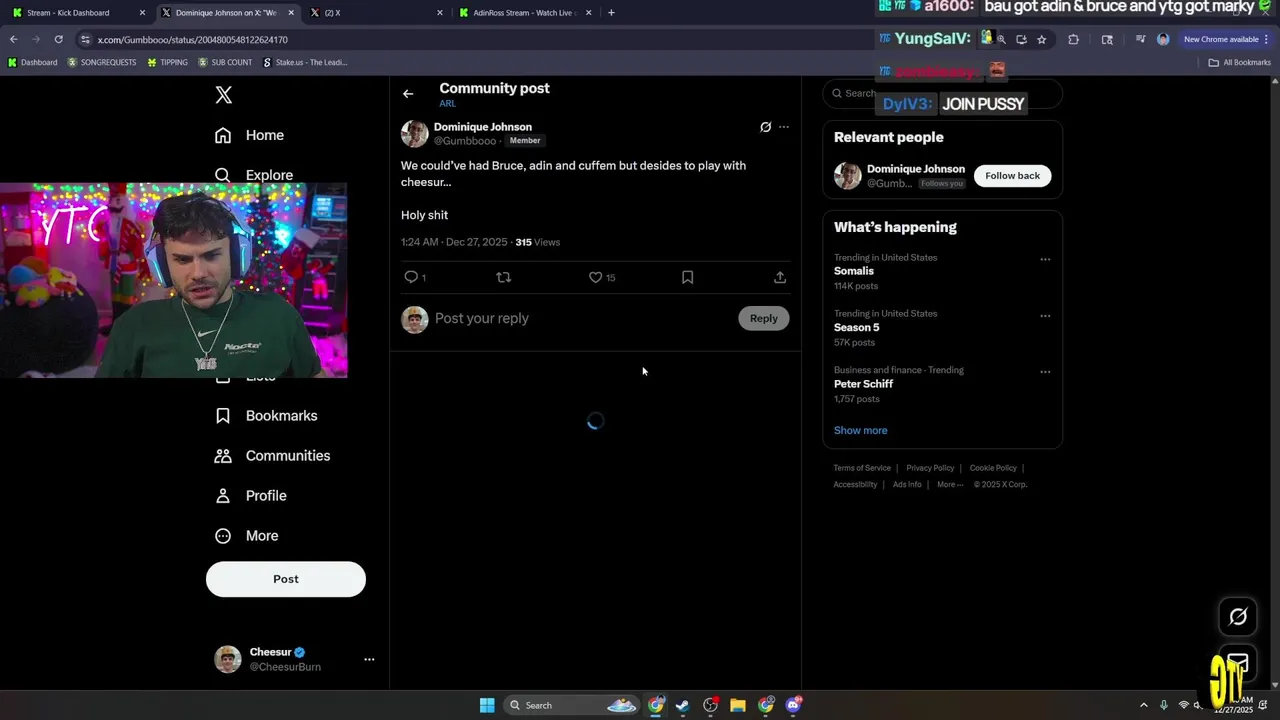This screenshot has width=1280, height=720.
Task: Open options for Season 5 trend
Action: coord(1045,315)
